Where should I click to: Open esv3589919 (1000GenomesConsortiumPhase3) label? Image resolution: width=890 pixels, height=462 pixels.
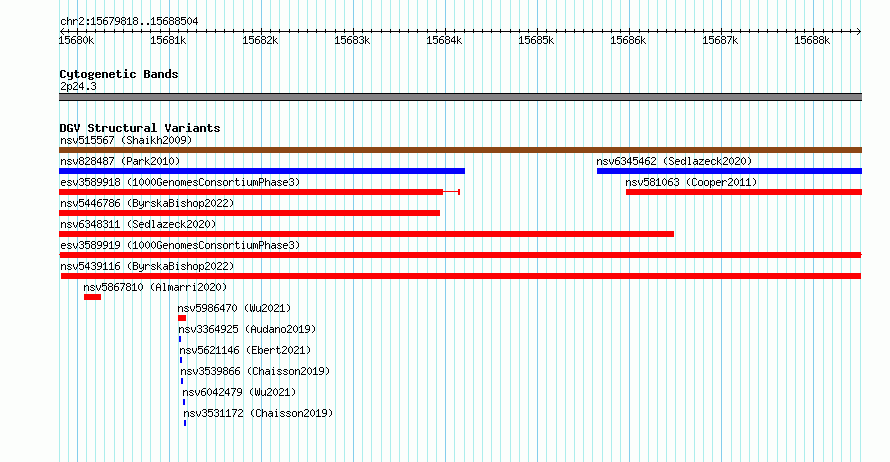180,245
